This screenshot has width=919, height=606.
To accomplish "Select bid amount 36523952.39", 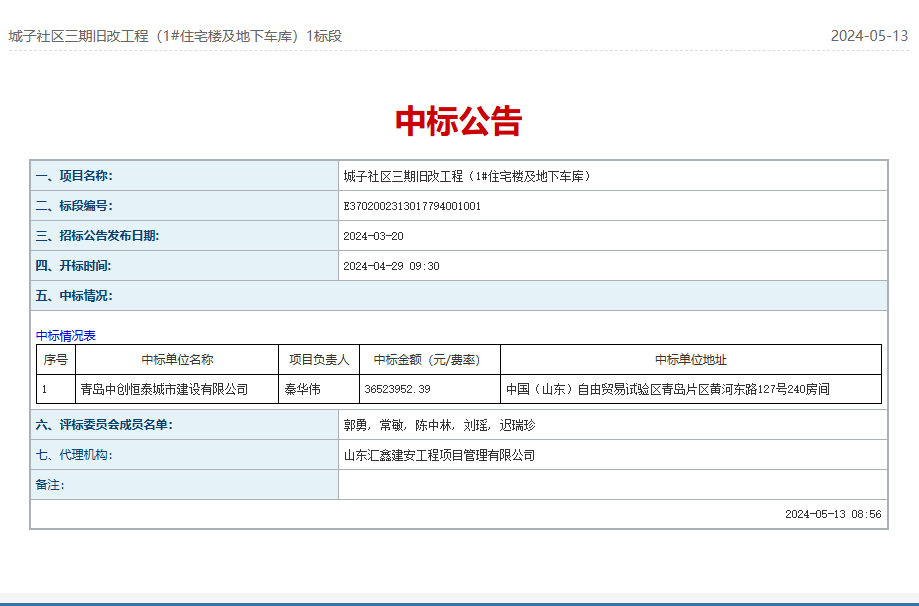I will 397,389.
